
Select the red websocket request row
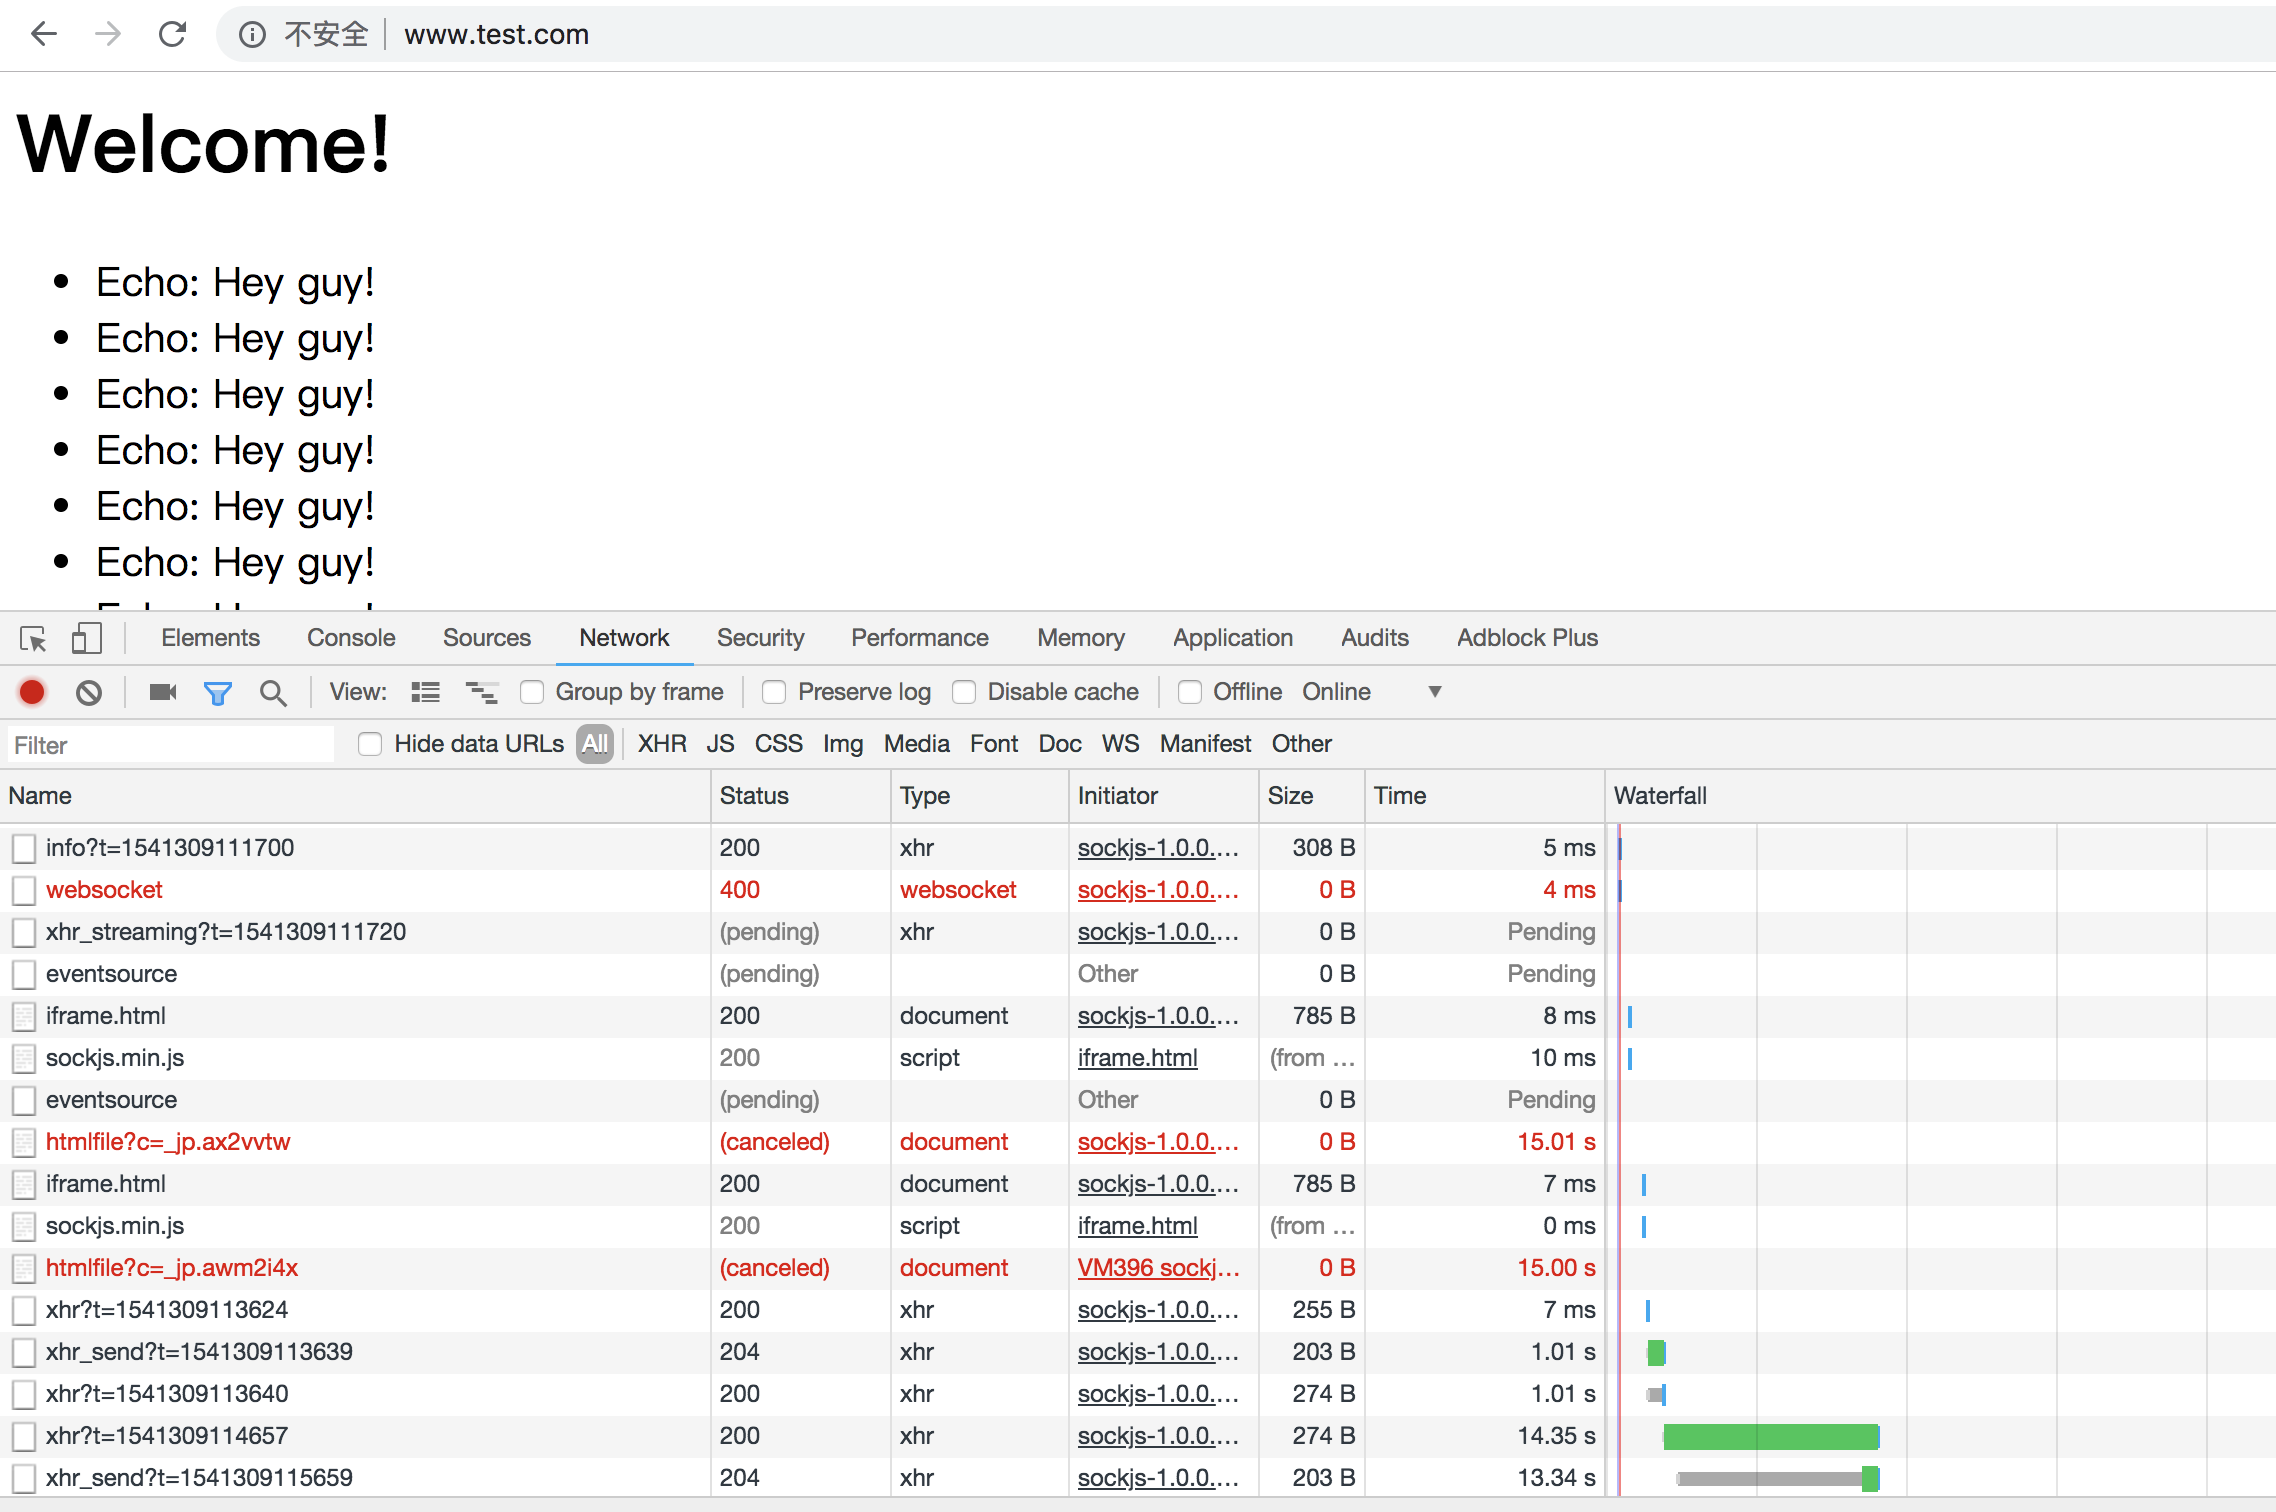(x=104, y=890)
